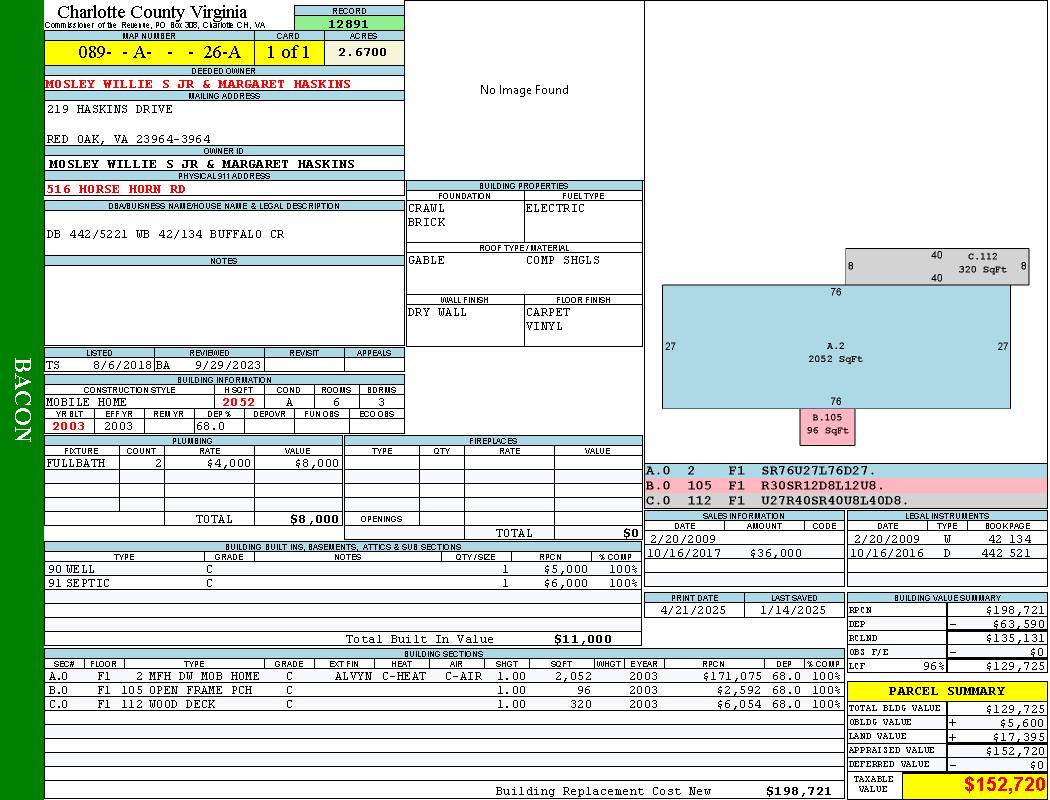Click the Charlotte County Virginia title
This screenshot has height=800, width=1050.
tap(152, 11)
